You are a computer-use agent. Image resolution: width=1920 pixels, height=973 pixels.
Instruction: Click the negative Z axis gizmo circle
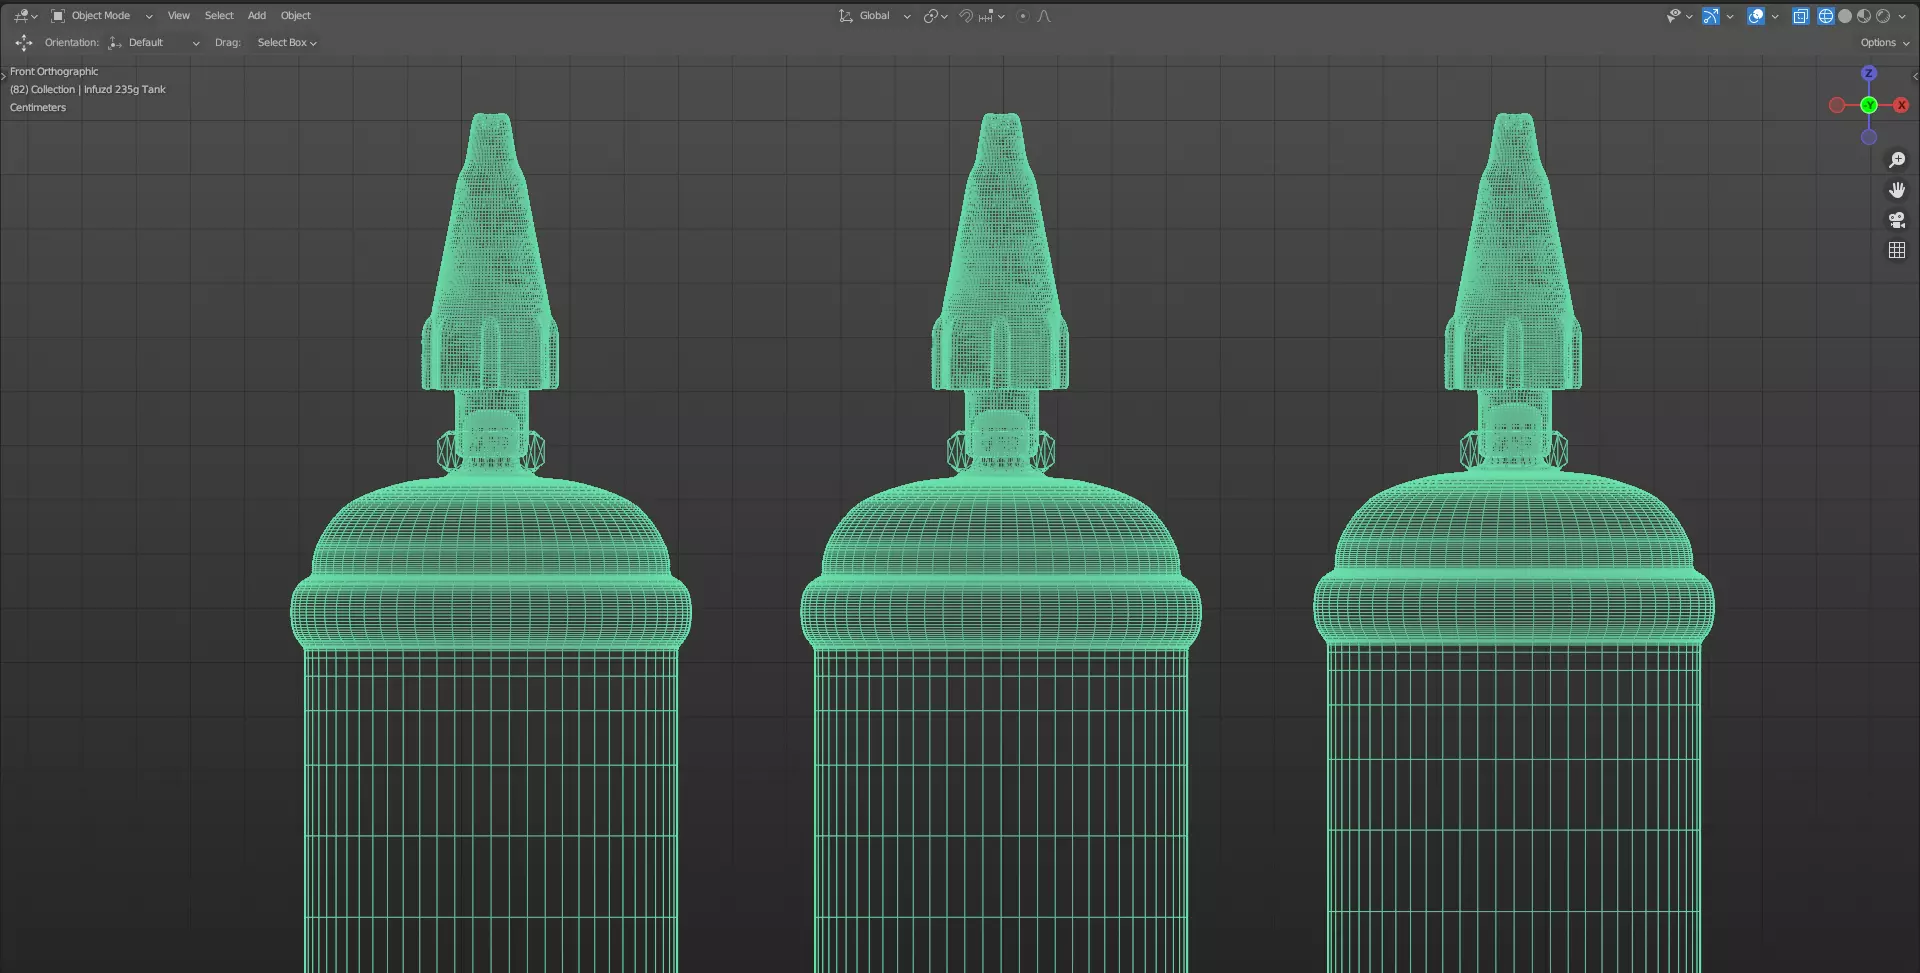click(x=1869, y=137)
